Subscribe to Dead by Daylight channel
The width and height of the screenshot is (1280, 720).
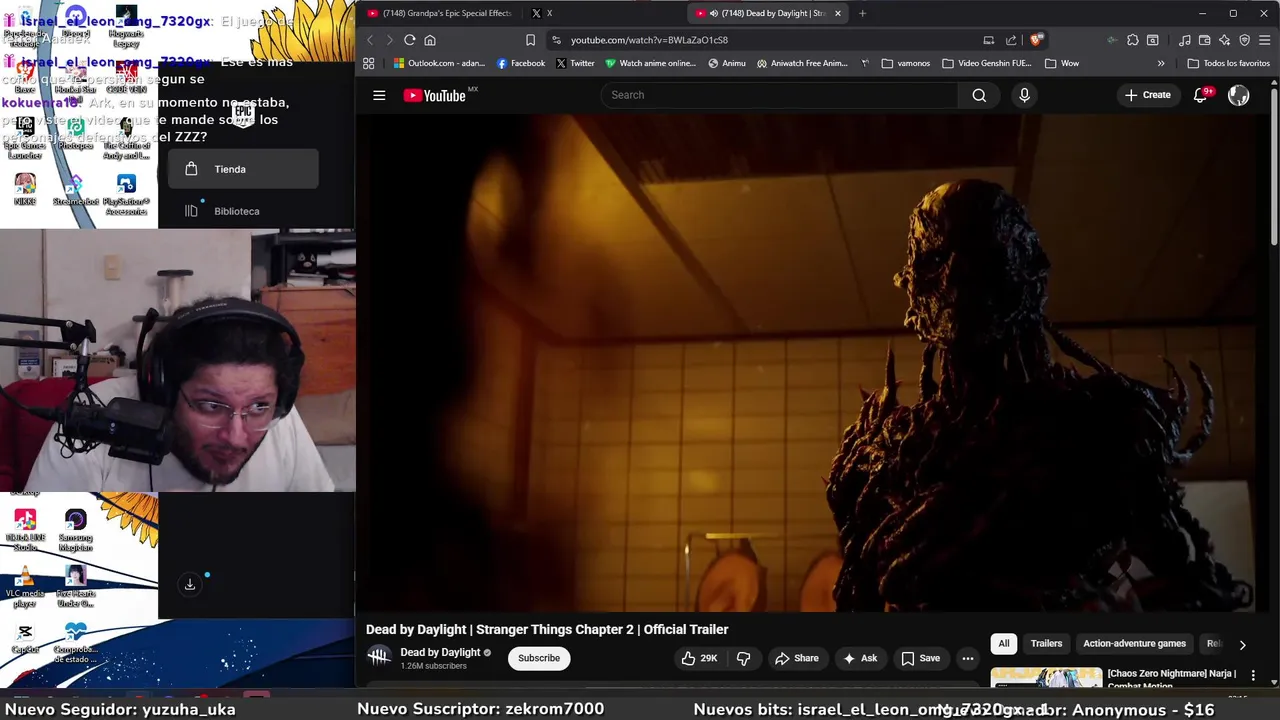[x=539, y=658]
